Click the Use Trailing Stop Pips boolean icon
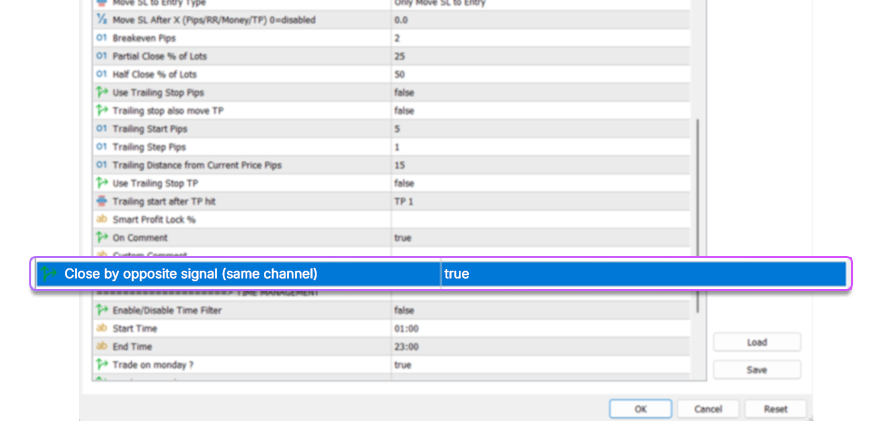The height and width of the screenshot is (430, 890). (x=101, y=92)
